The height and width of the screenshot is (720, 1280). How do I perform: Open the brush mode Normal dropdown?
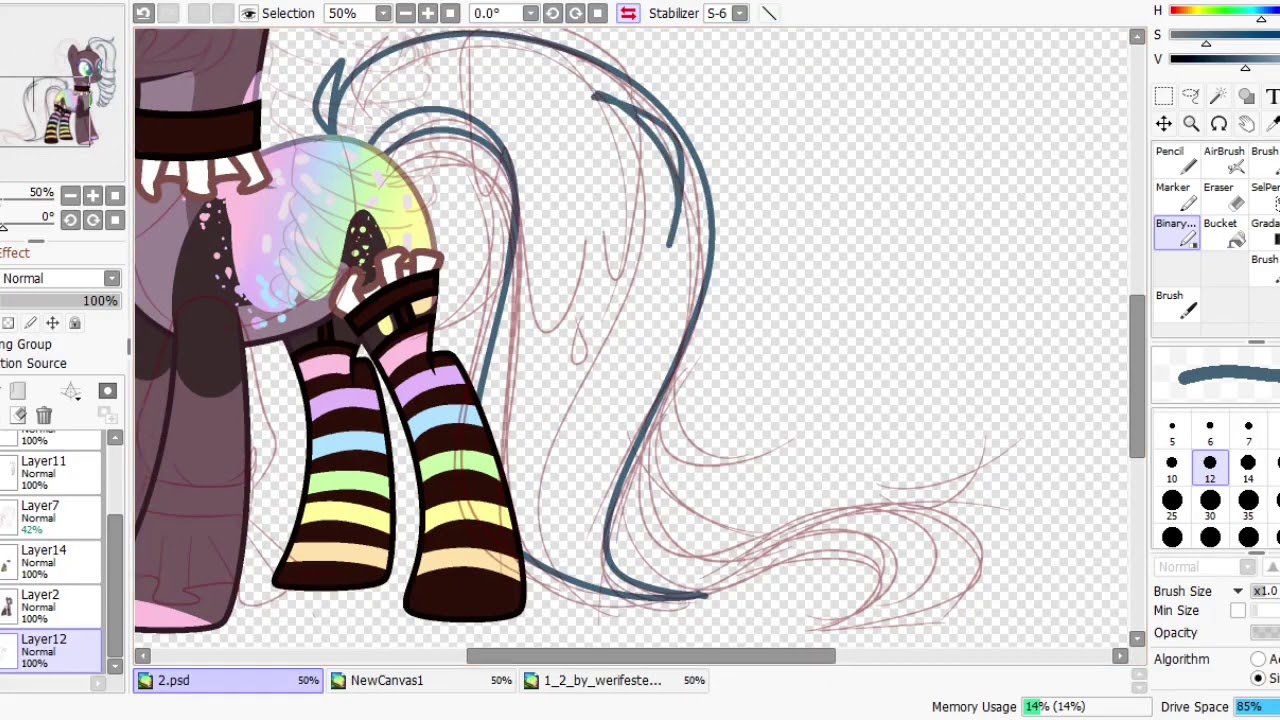(x=1206, y=567)
